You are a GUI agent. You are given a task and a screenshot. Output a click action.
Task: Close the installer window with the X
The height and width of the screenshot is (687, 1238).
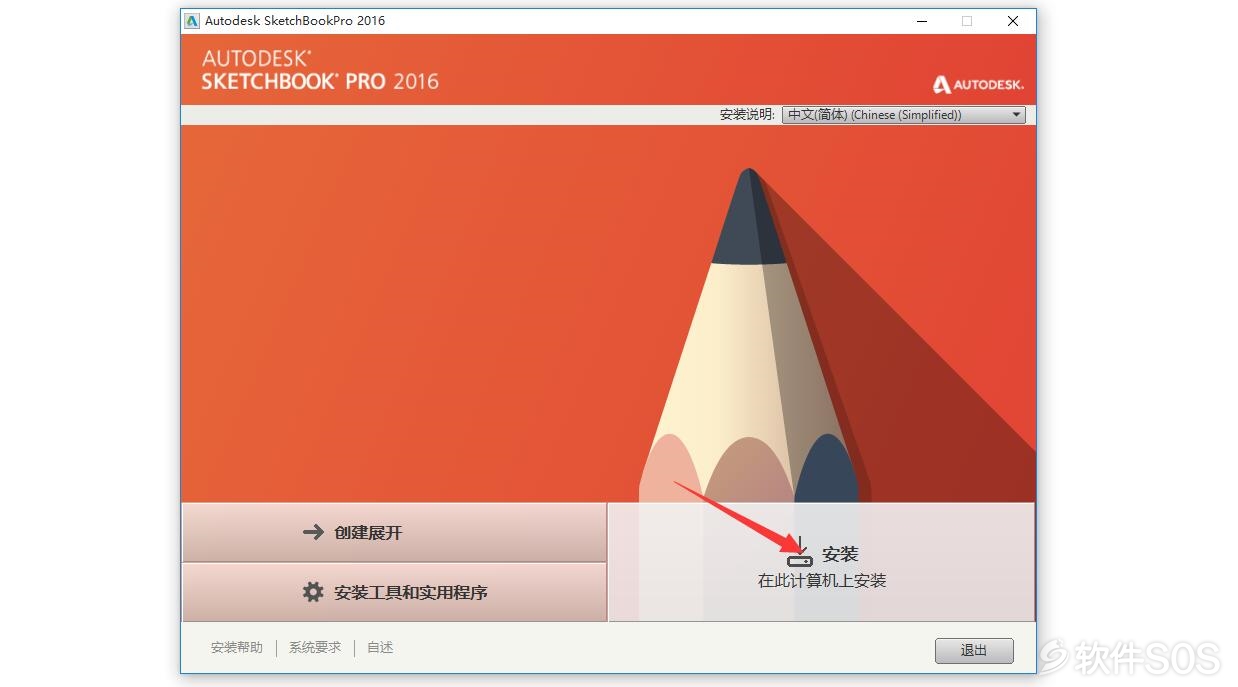(x=1013, y=21)
